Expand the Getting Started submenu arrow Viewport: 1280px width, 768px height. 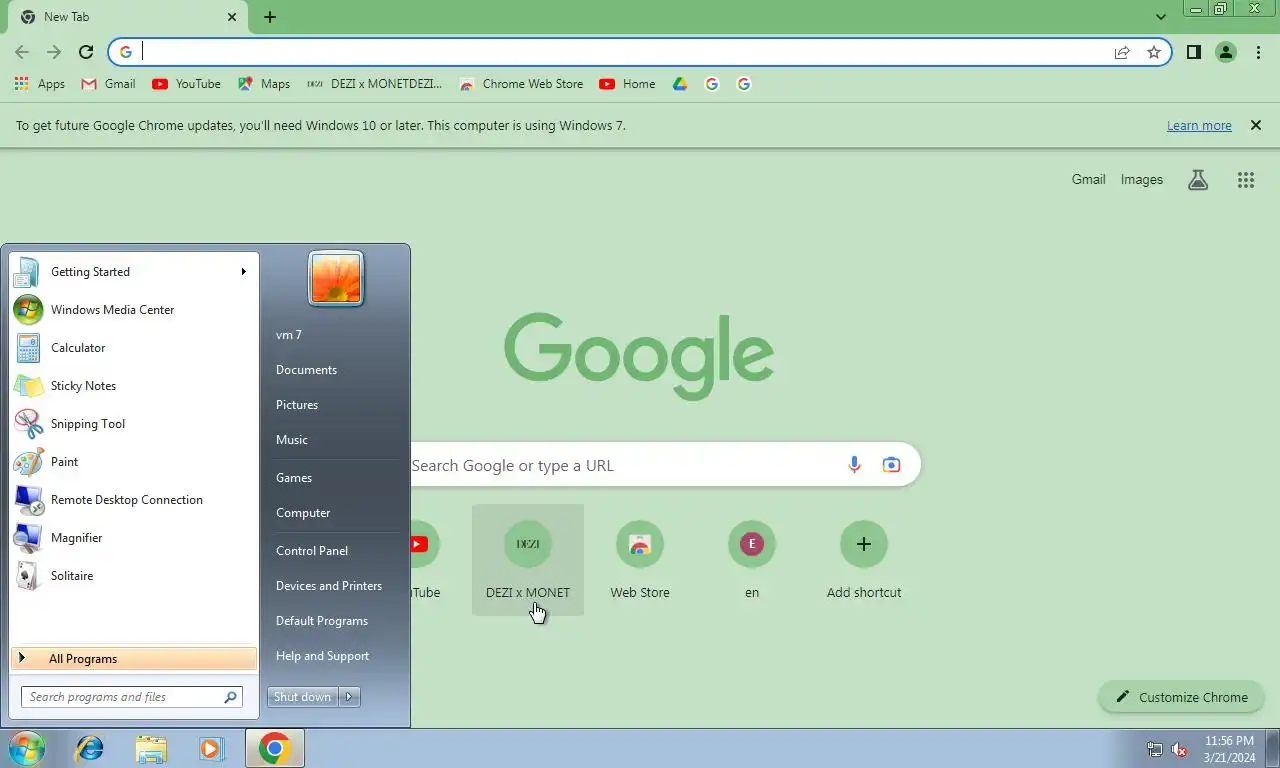click(243, 271)
